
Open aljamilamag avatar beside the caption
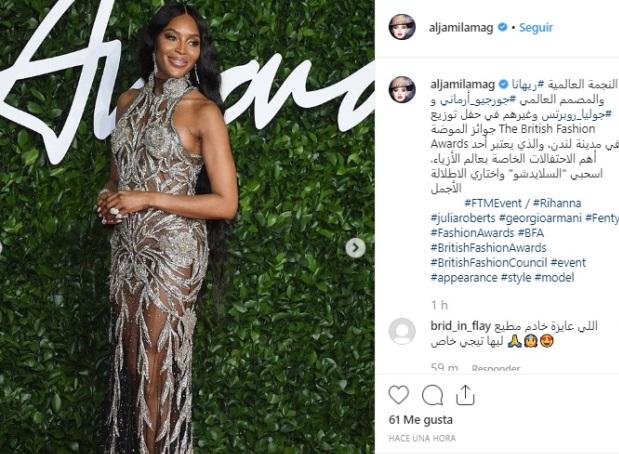402,90
